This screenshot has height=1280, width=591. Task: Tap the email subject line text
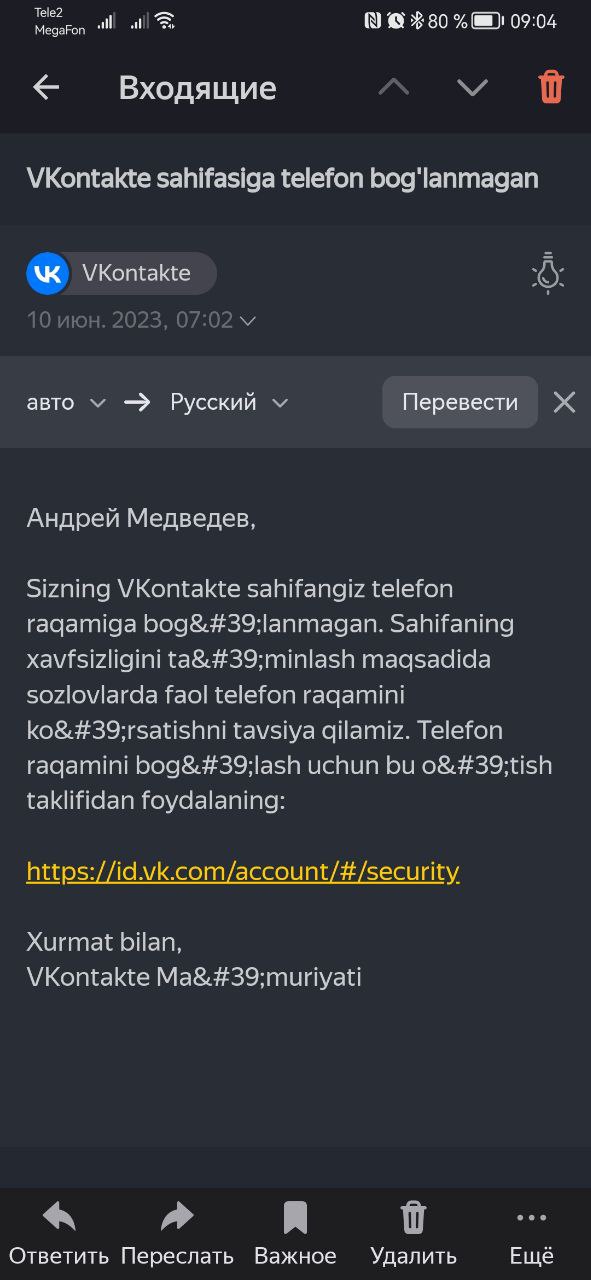283,178
